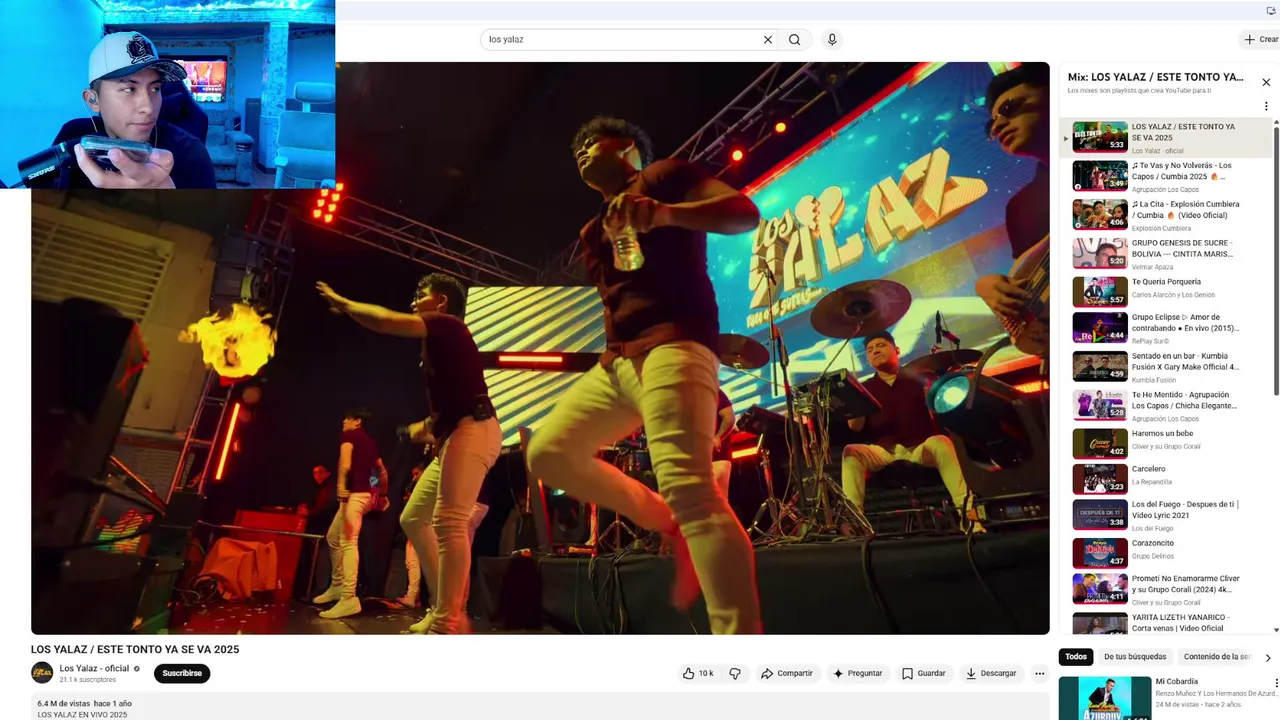This screenshot has width=1280, height=720.
Task: Play LOS YALAZ / ESTE TONTO YA SE VA 2025 from playlist
Action: pyautogui.click(x=1166, y=137)
